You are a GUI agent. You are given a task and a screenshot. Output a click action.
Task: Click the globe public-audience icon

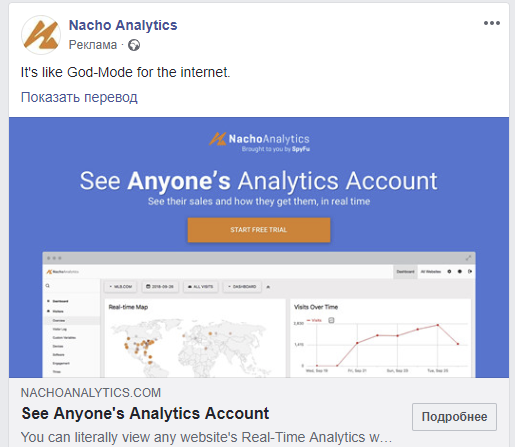pyautogui.click(x=134, y=45)
